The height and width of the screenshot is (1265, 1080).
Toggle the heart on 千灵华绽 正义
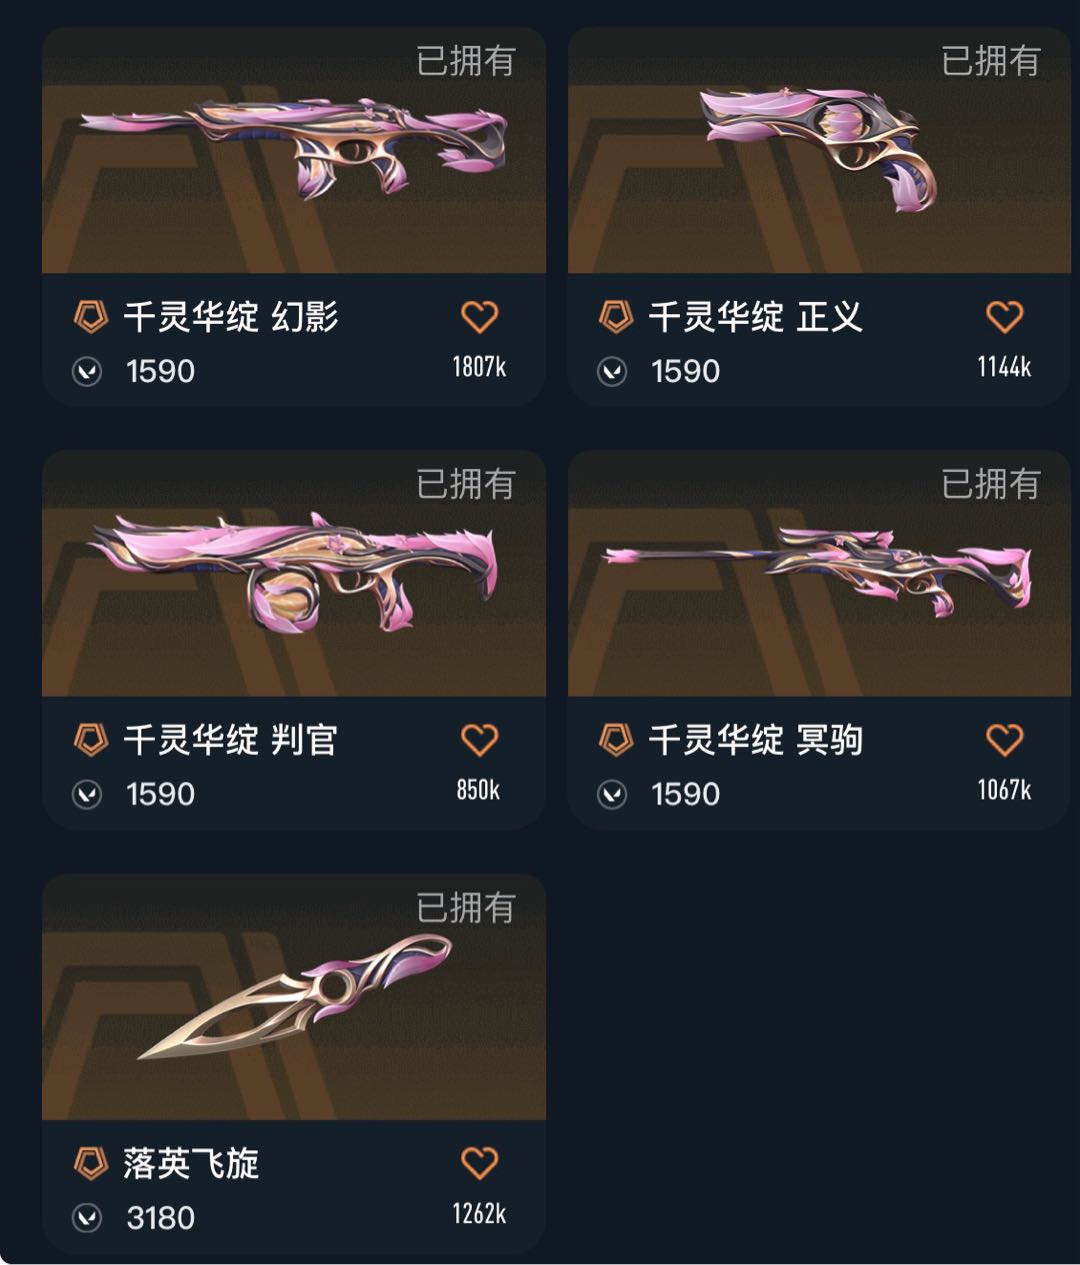tap(1004, 317)
